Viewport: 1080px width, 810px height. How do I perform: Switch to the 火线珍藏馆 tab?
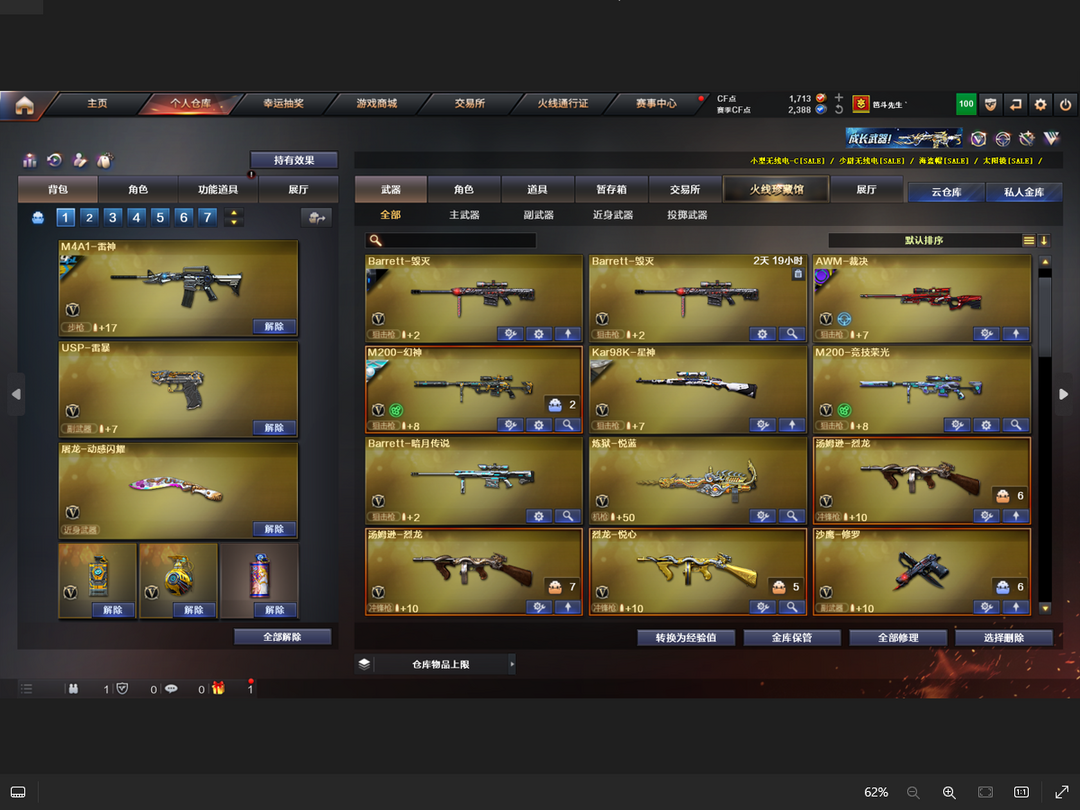[776, 189]
